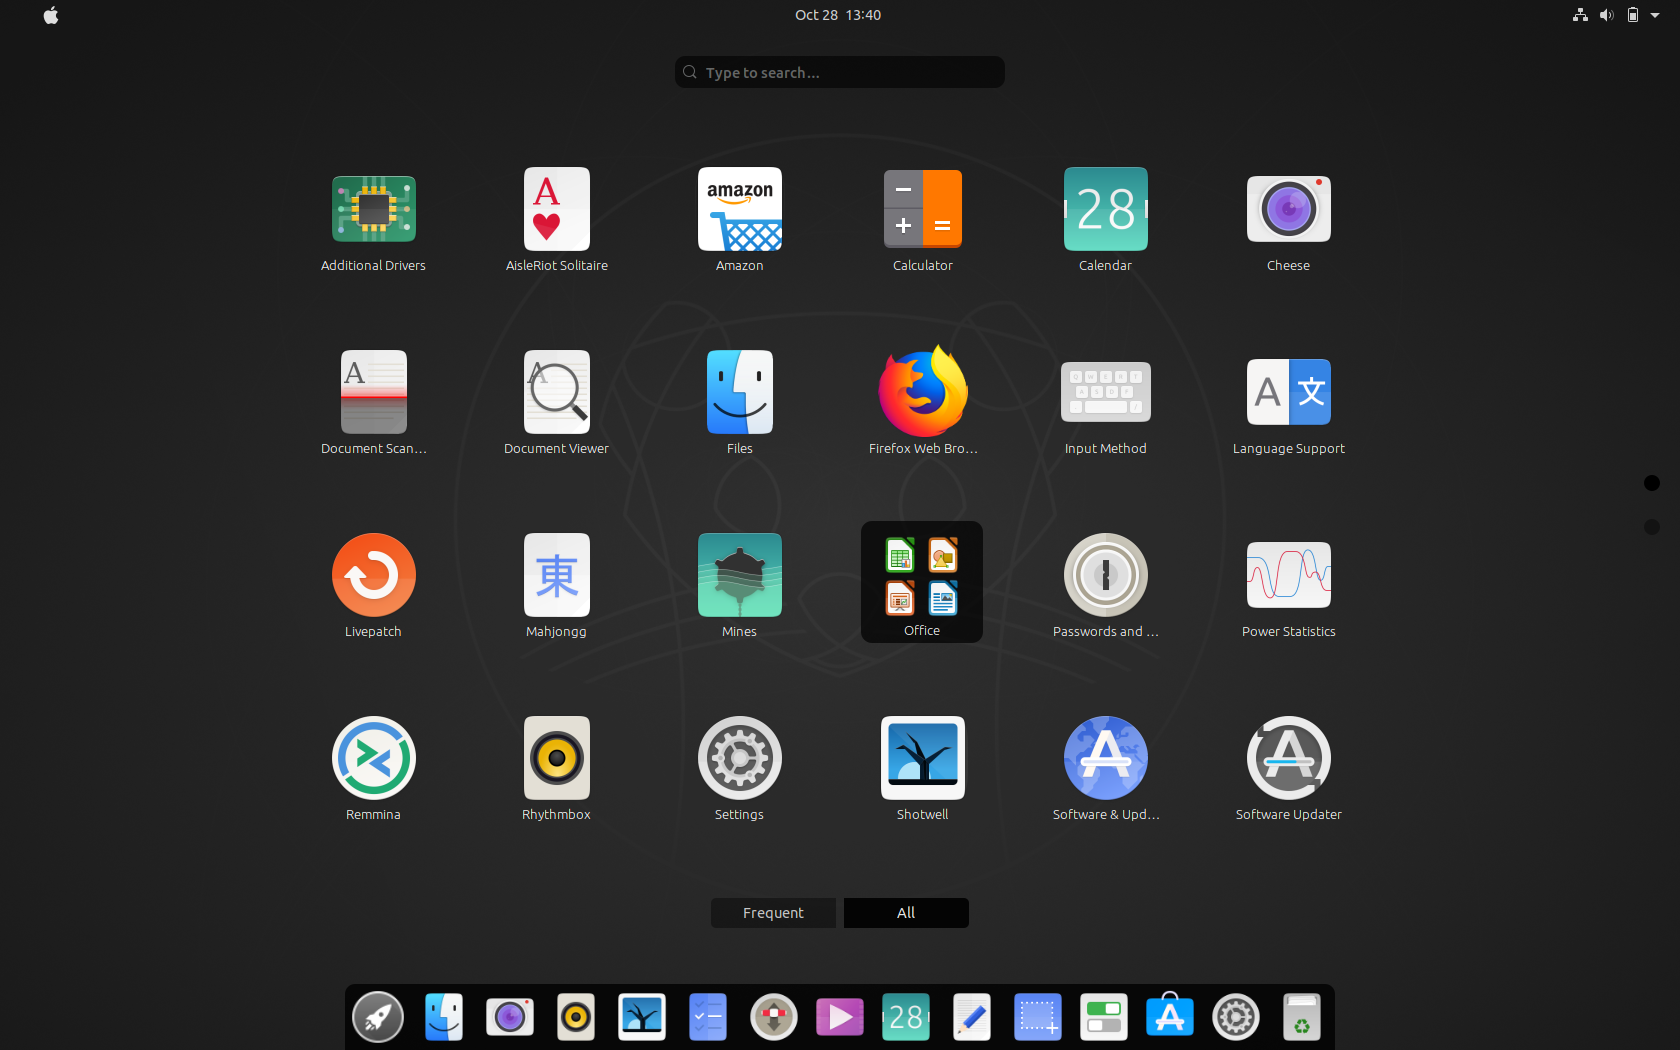Open Calculator from the app grid
The image size is (1680, 1050).
click(923, 209)
